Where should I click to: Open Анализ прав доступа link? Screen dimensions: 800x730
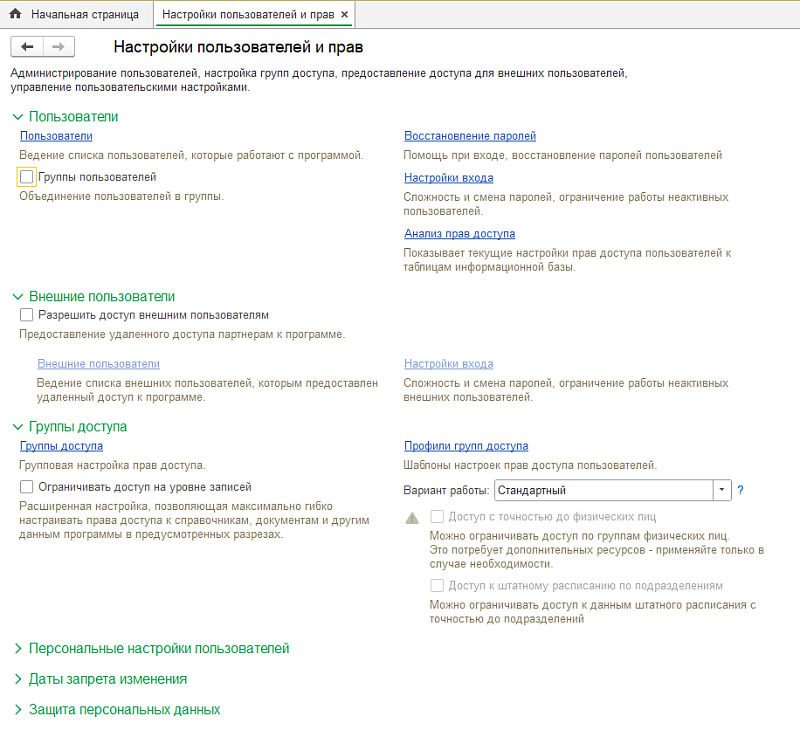[459, 233]
